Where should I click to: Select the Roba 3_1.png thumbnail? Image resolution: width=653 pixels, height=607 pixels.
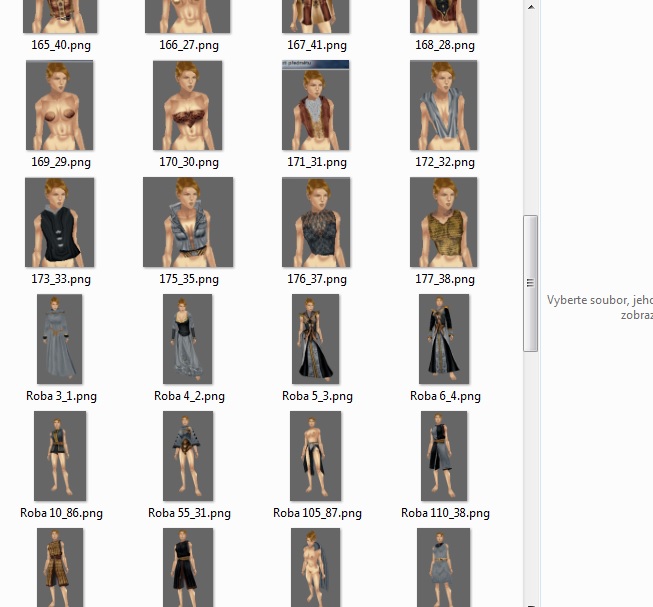tap(60, 339)
